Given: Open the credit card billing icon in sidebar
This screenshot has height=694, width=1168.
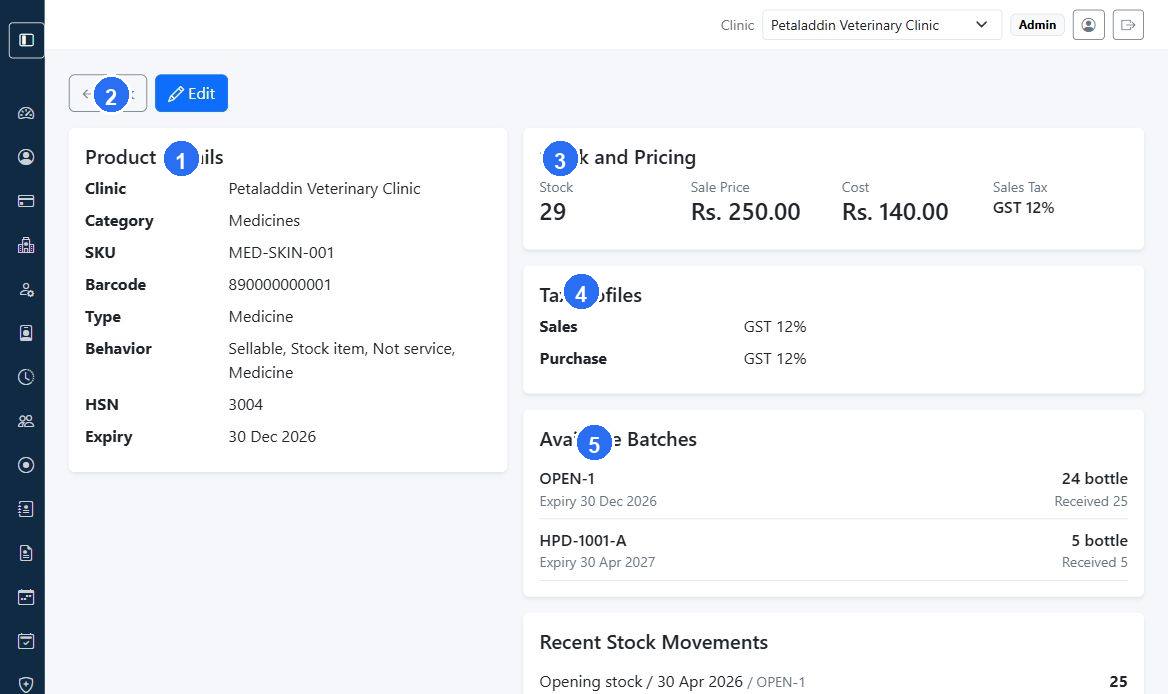Looking at the screenshot, I should click(x=26, y=201).
